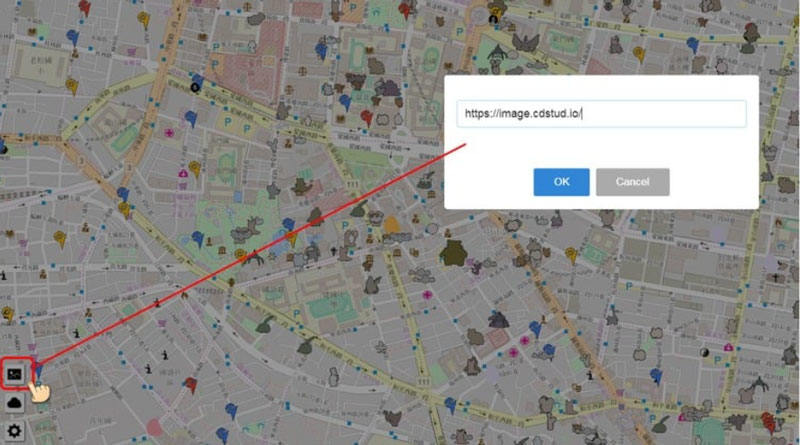This screenshot has width=800, height=445.
Task: Cancel the image URL dialog
Action: pos(632,182)
